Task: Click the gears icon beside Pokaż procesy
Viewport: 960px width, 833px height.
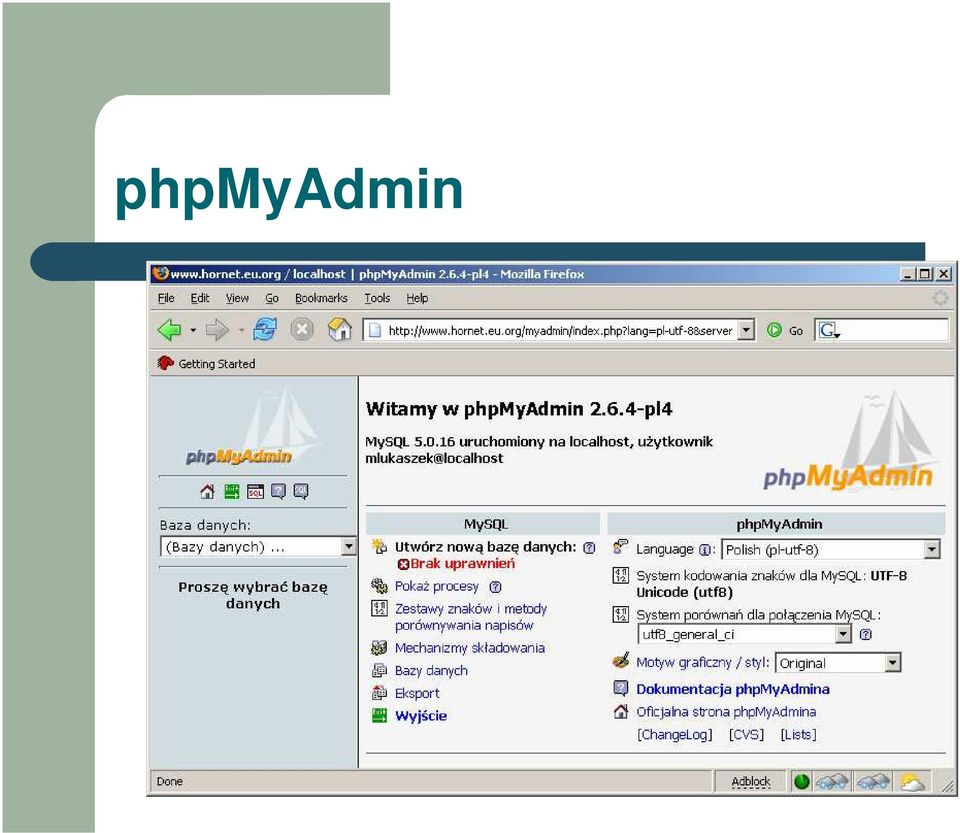Action: click(380, 586)
